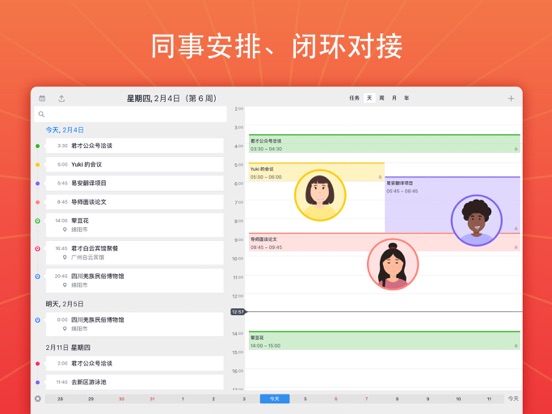Select day 11 in the date strip
The width and height of the screenshot is (552, 414).
tap(489, 399)
